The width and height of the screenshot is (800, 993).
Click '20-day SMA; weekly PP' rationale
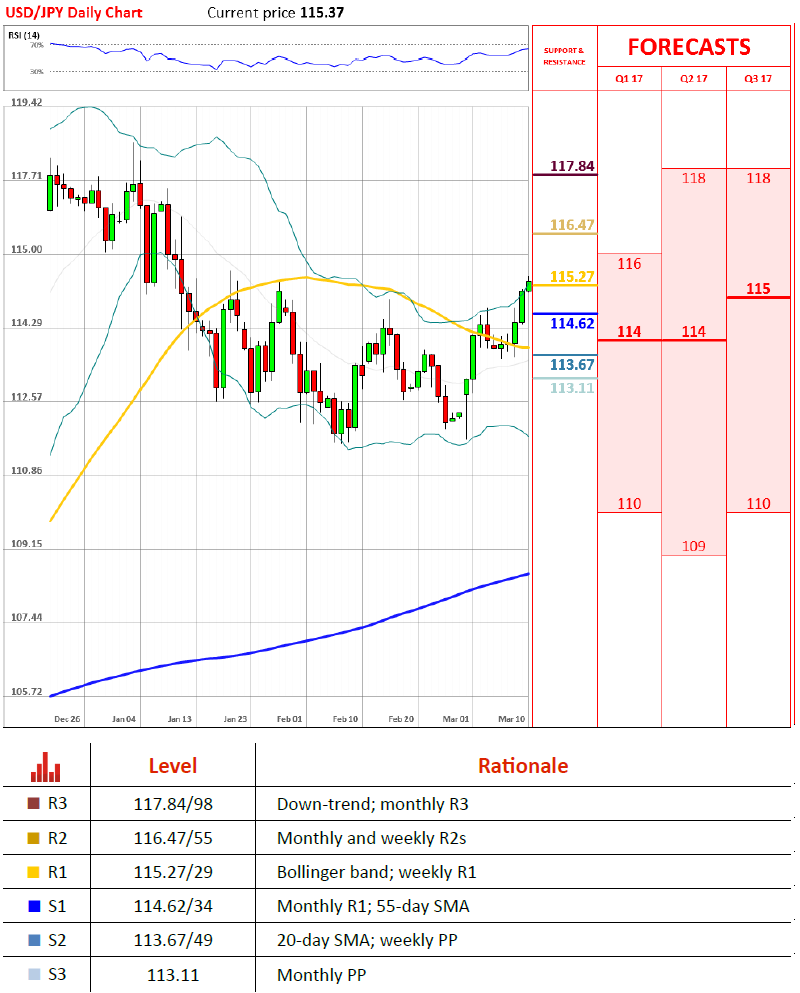coord(367,940)
